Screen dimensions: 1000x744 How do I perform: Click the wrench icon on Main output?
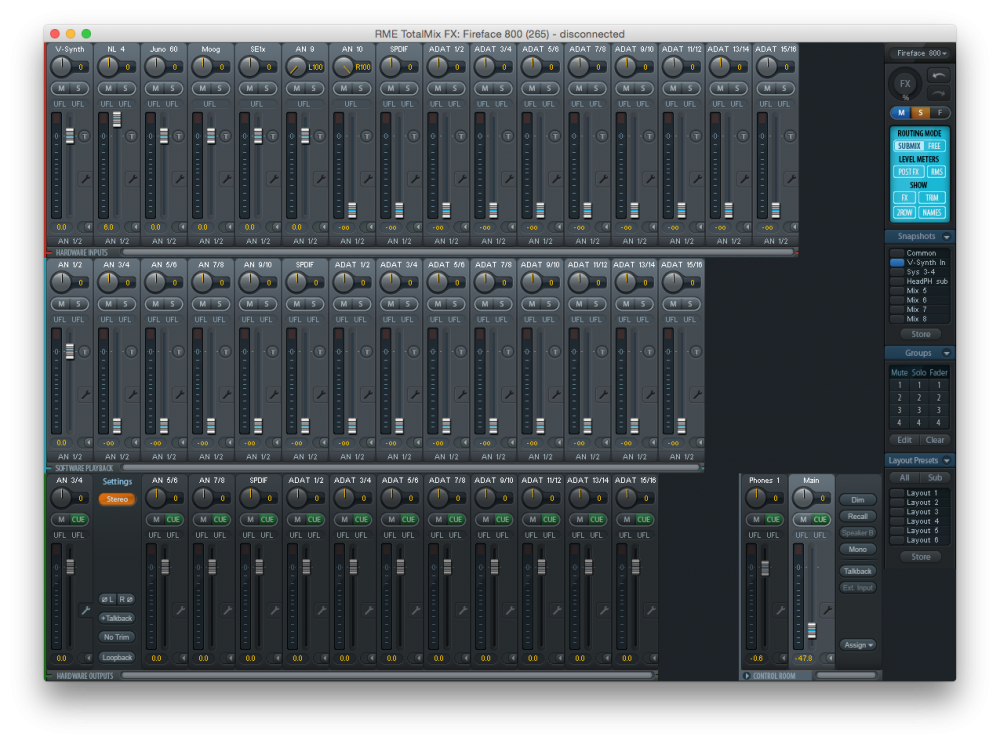click(x=826, y=609)
